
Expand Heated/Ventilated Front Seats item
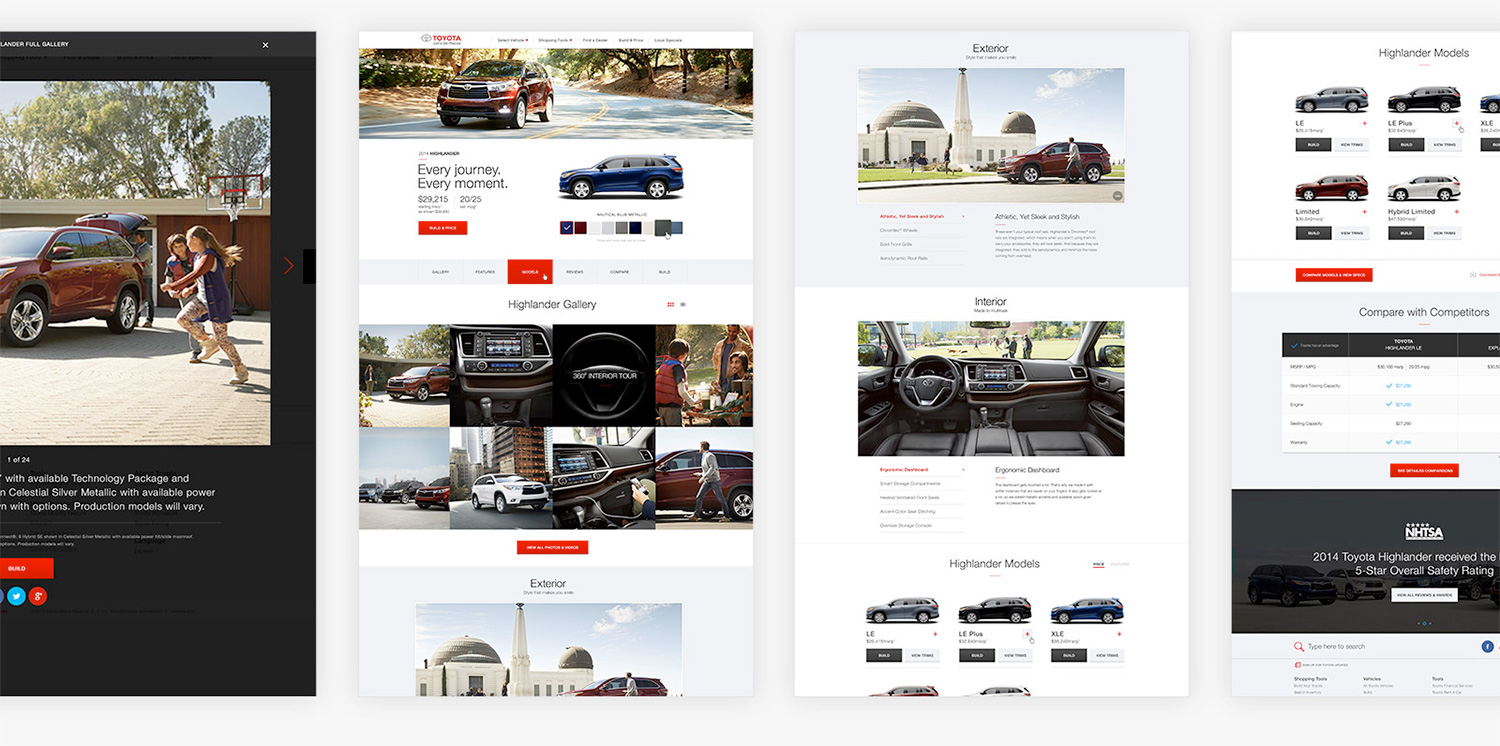point(922,497)
